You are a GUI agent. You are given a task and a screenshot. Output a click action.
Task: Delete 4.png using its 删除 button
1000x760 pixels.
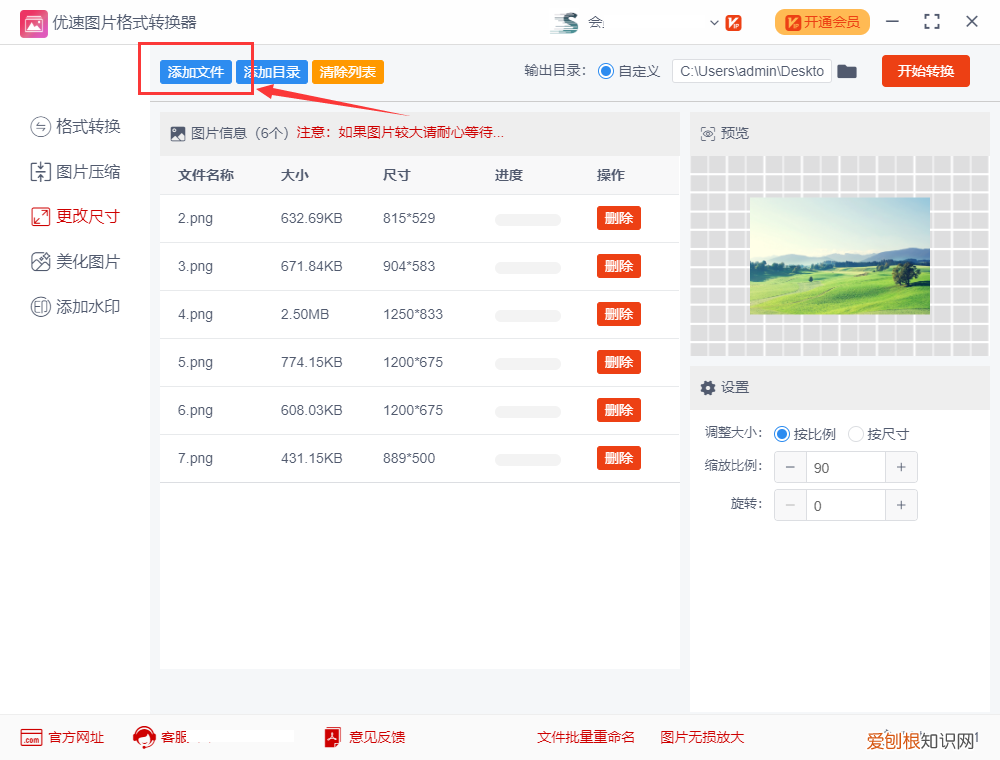tap(618, 314)
